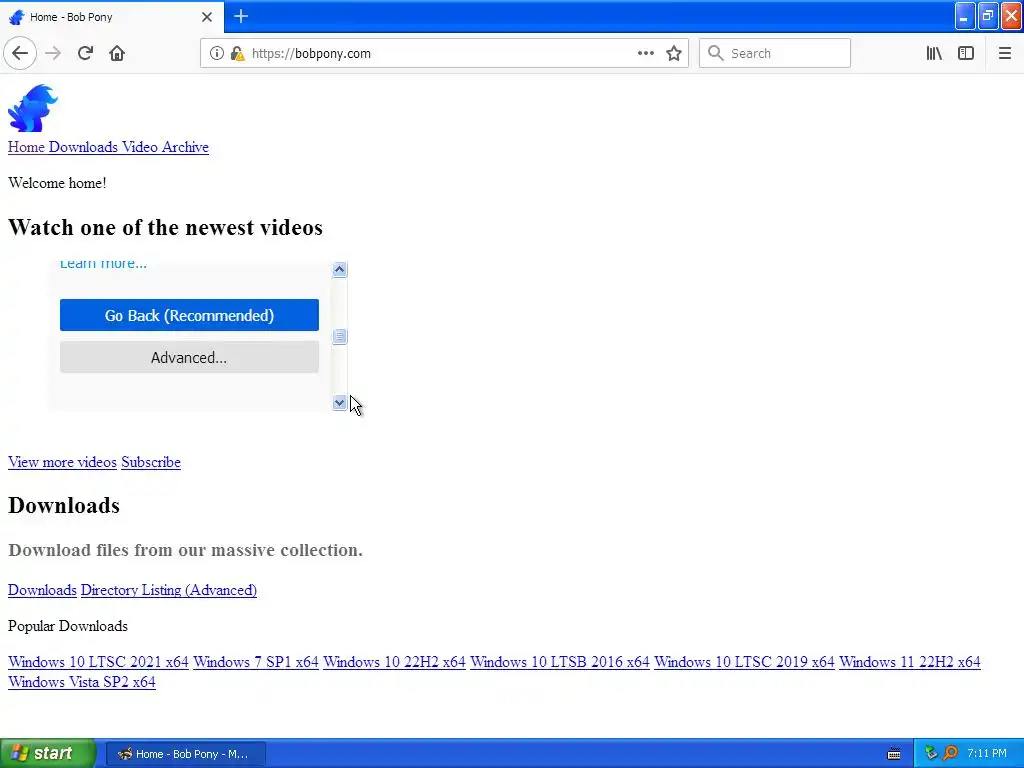Image resolution: width=1024 pixels, height=768 pixels.
Task: Click the Bob Pony blue pony logo
Action: pos(33,108)
